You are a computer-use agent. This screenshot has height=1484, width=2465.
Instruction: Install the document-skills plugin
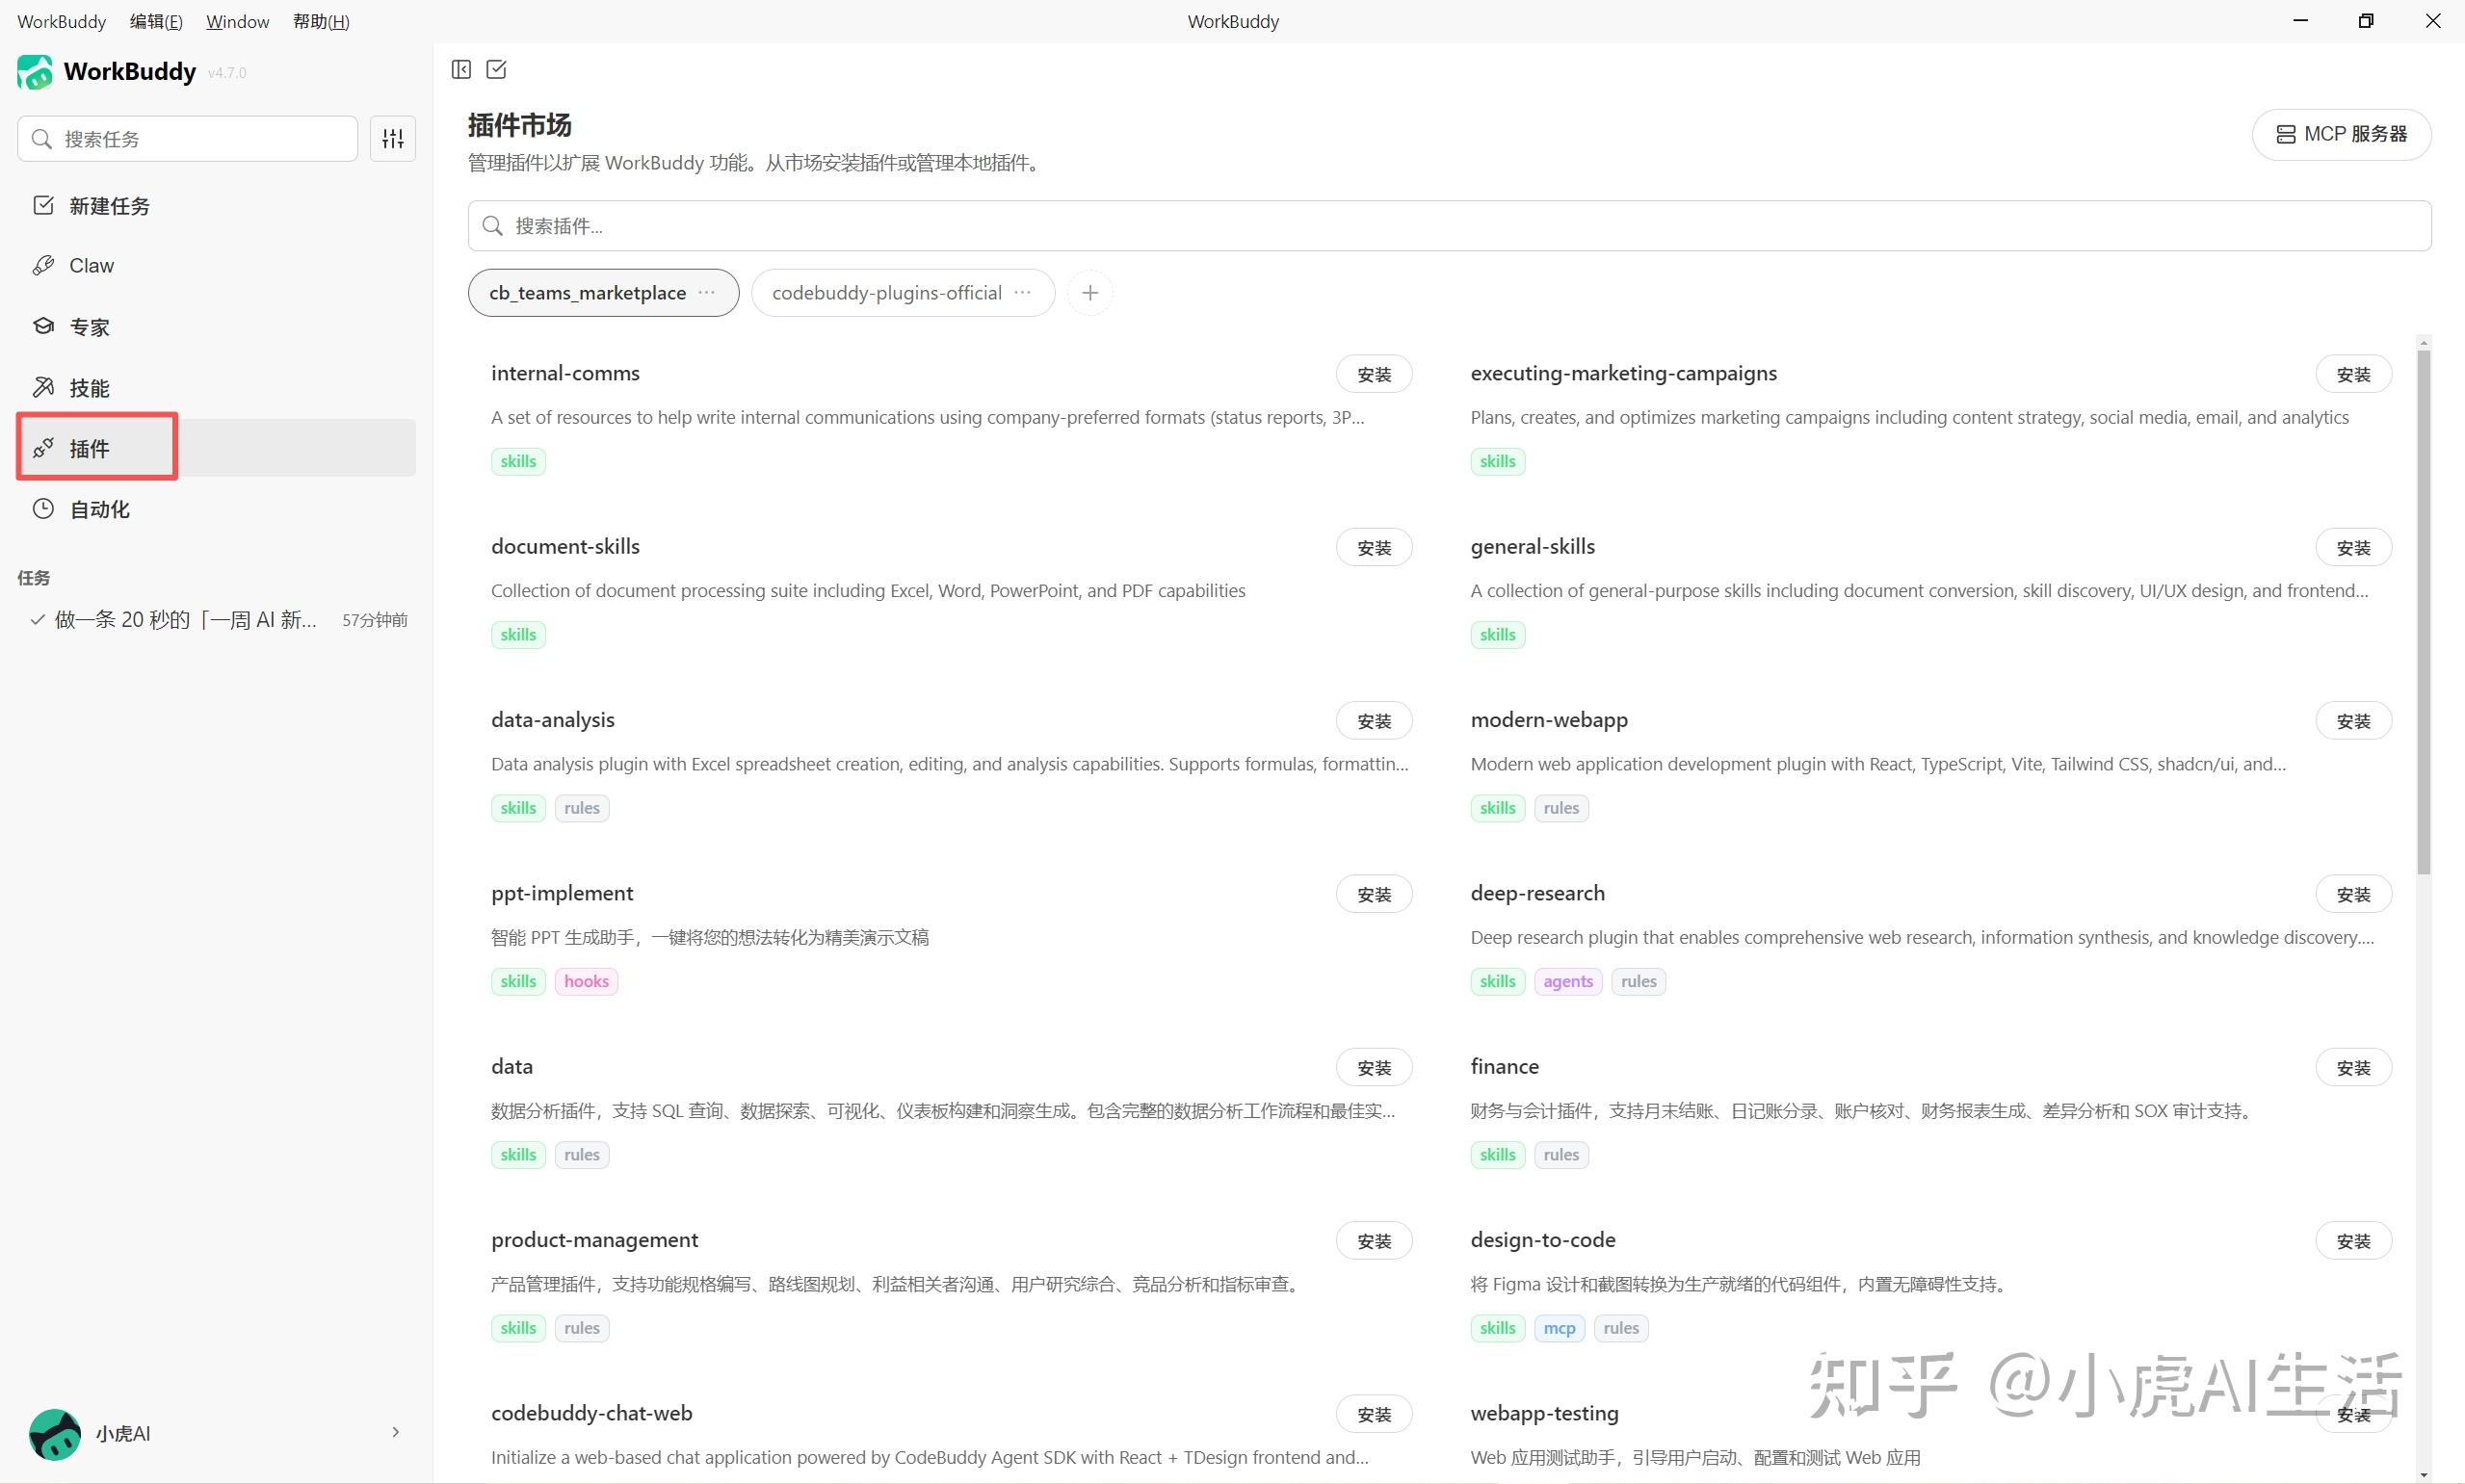1374,547
